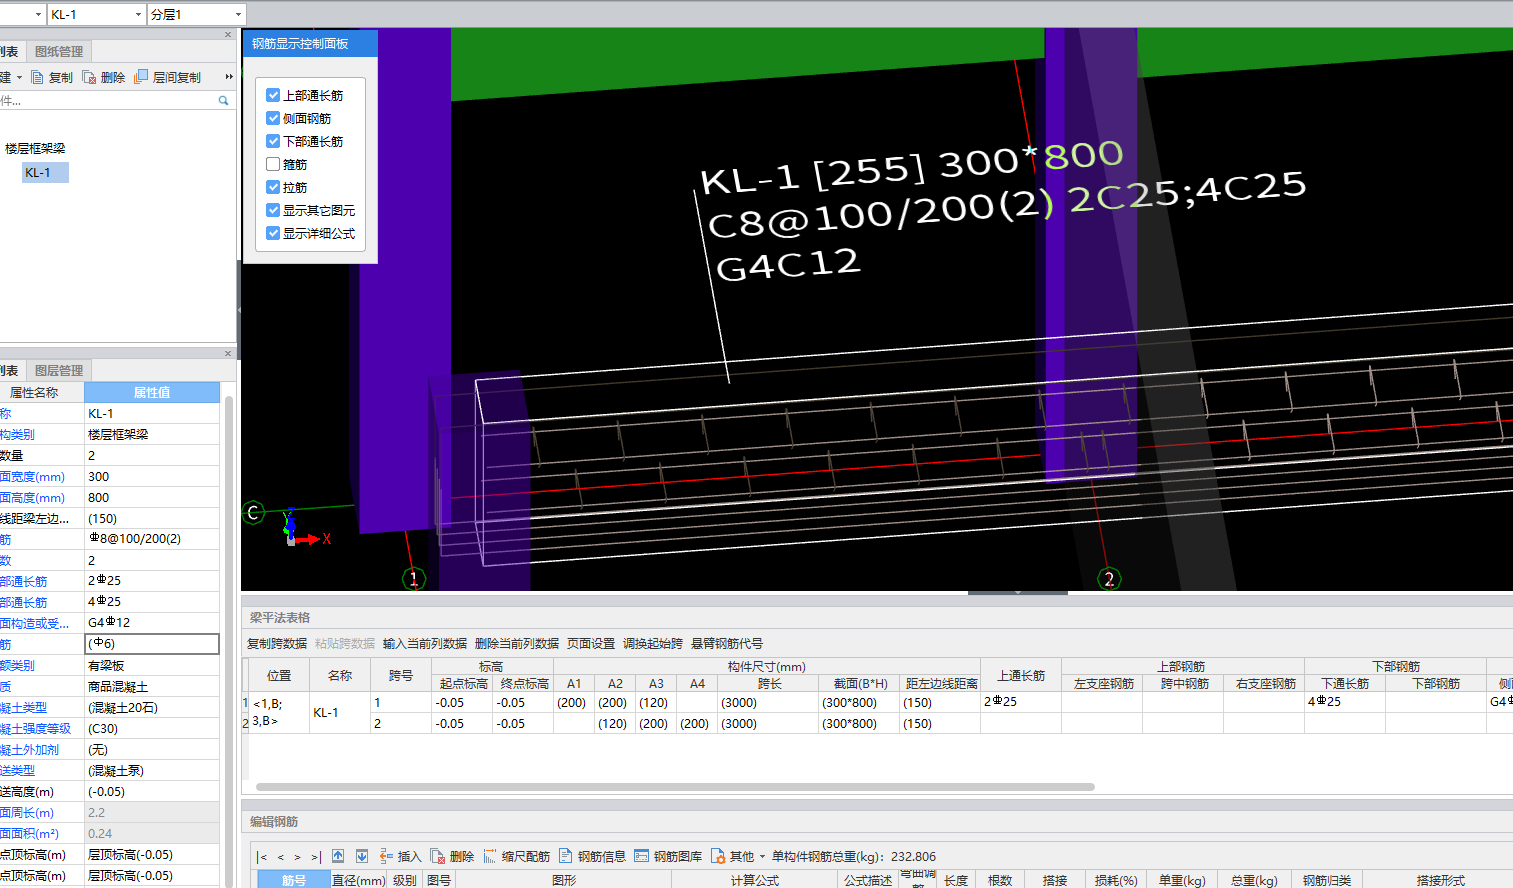Select the 楼层框架梁 tree node

click(35, 148)
